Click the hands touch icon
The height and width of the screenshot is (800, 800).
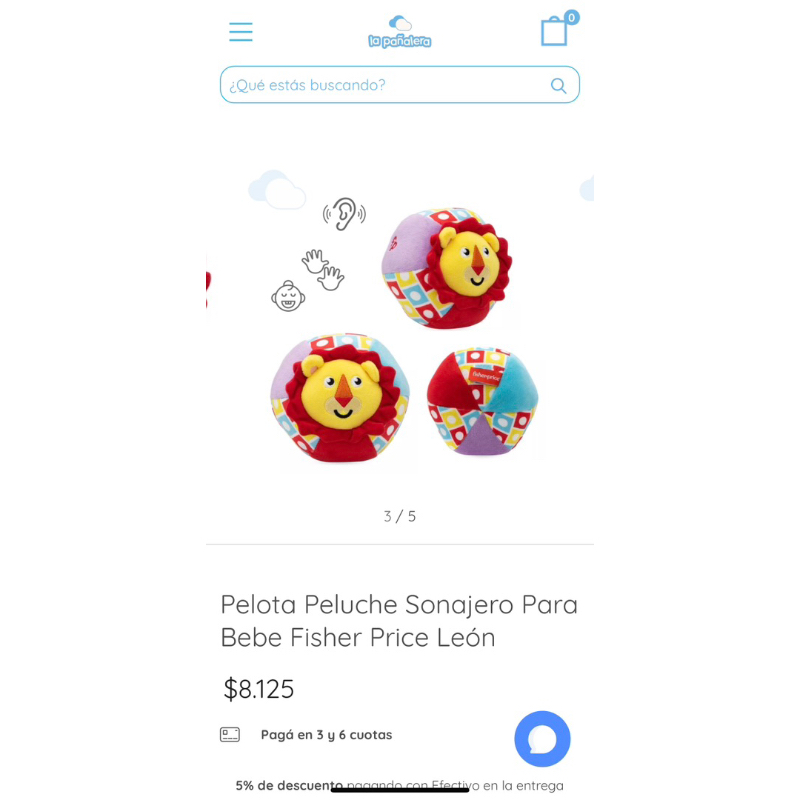coord(322,269)
